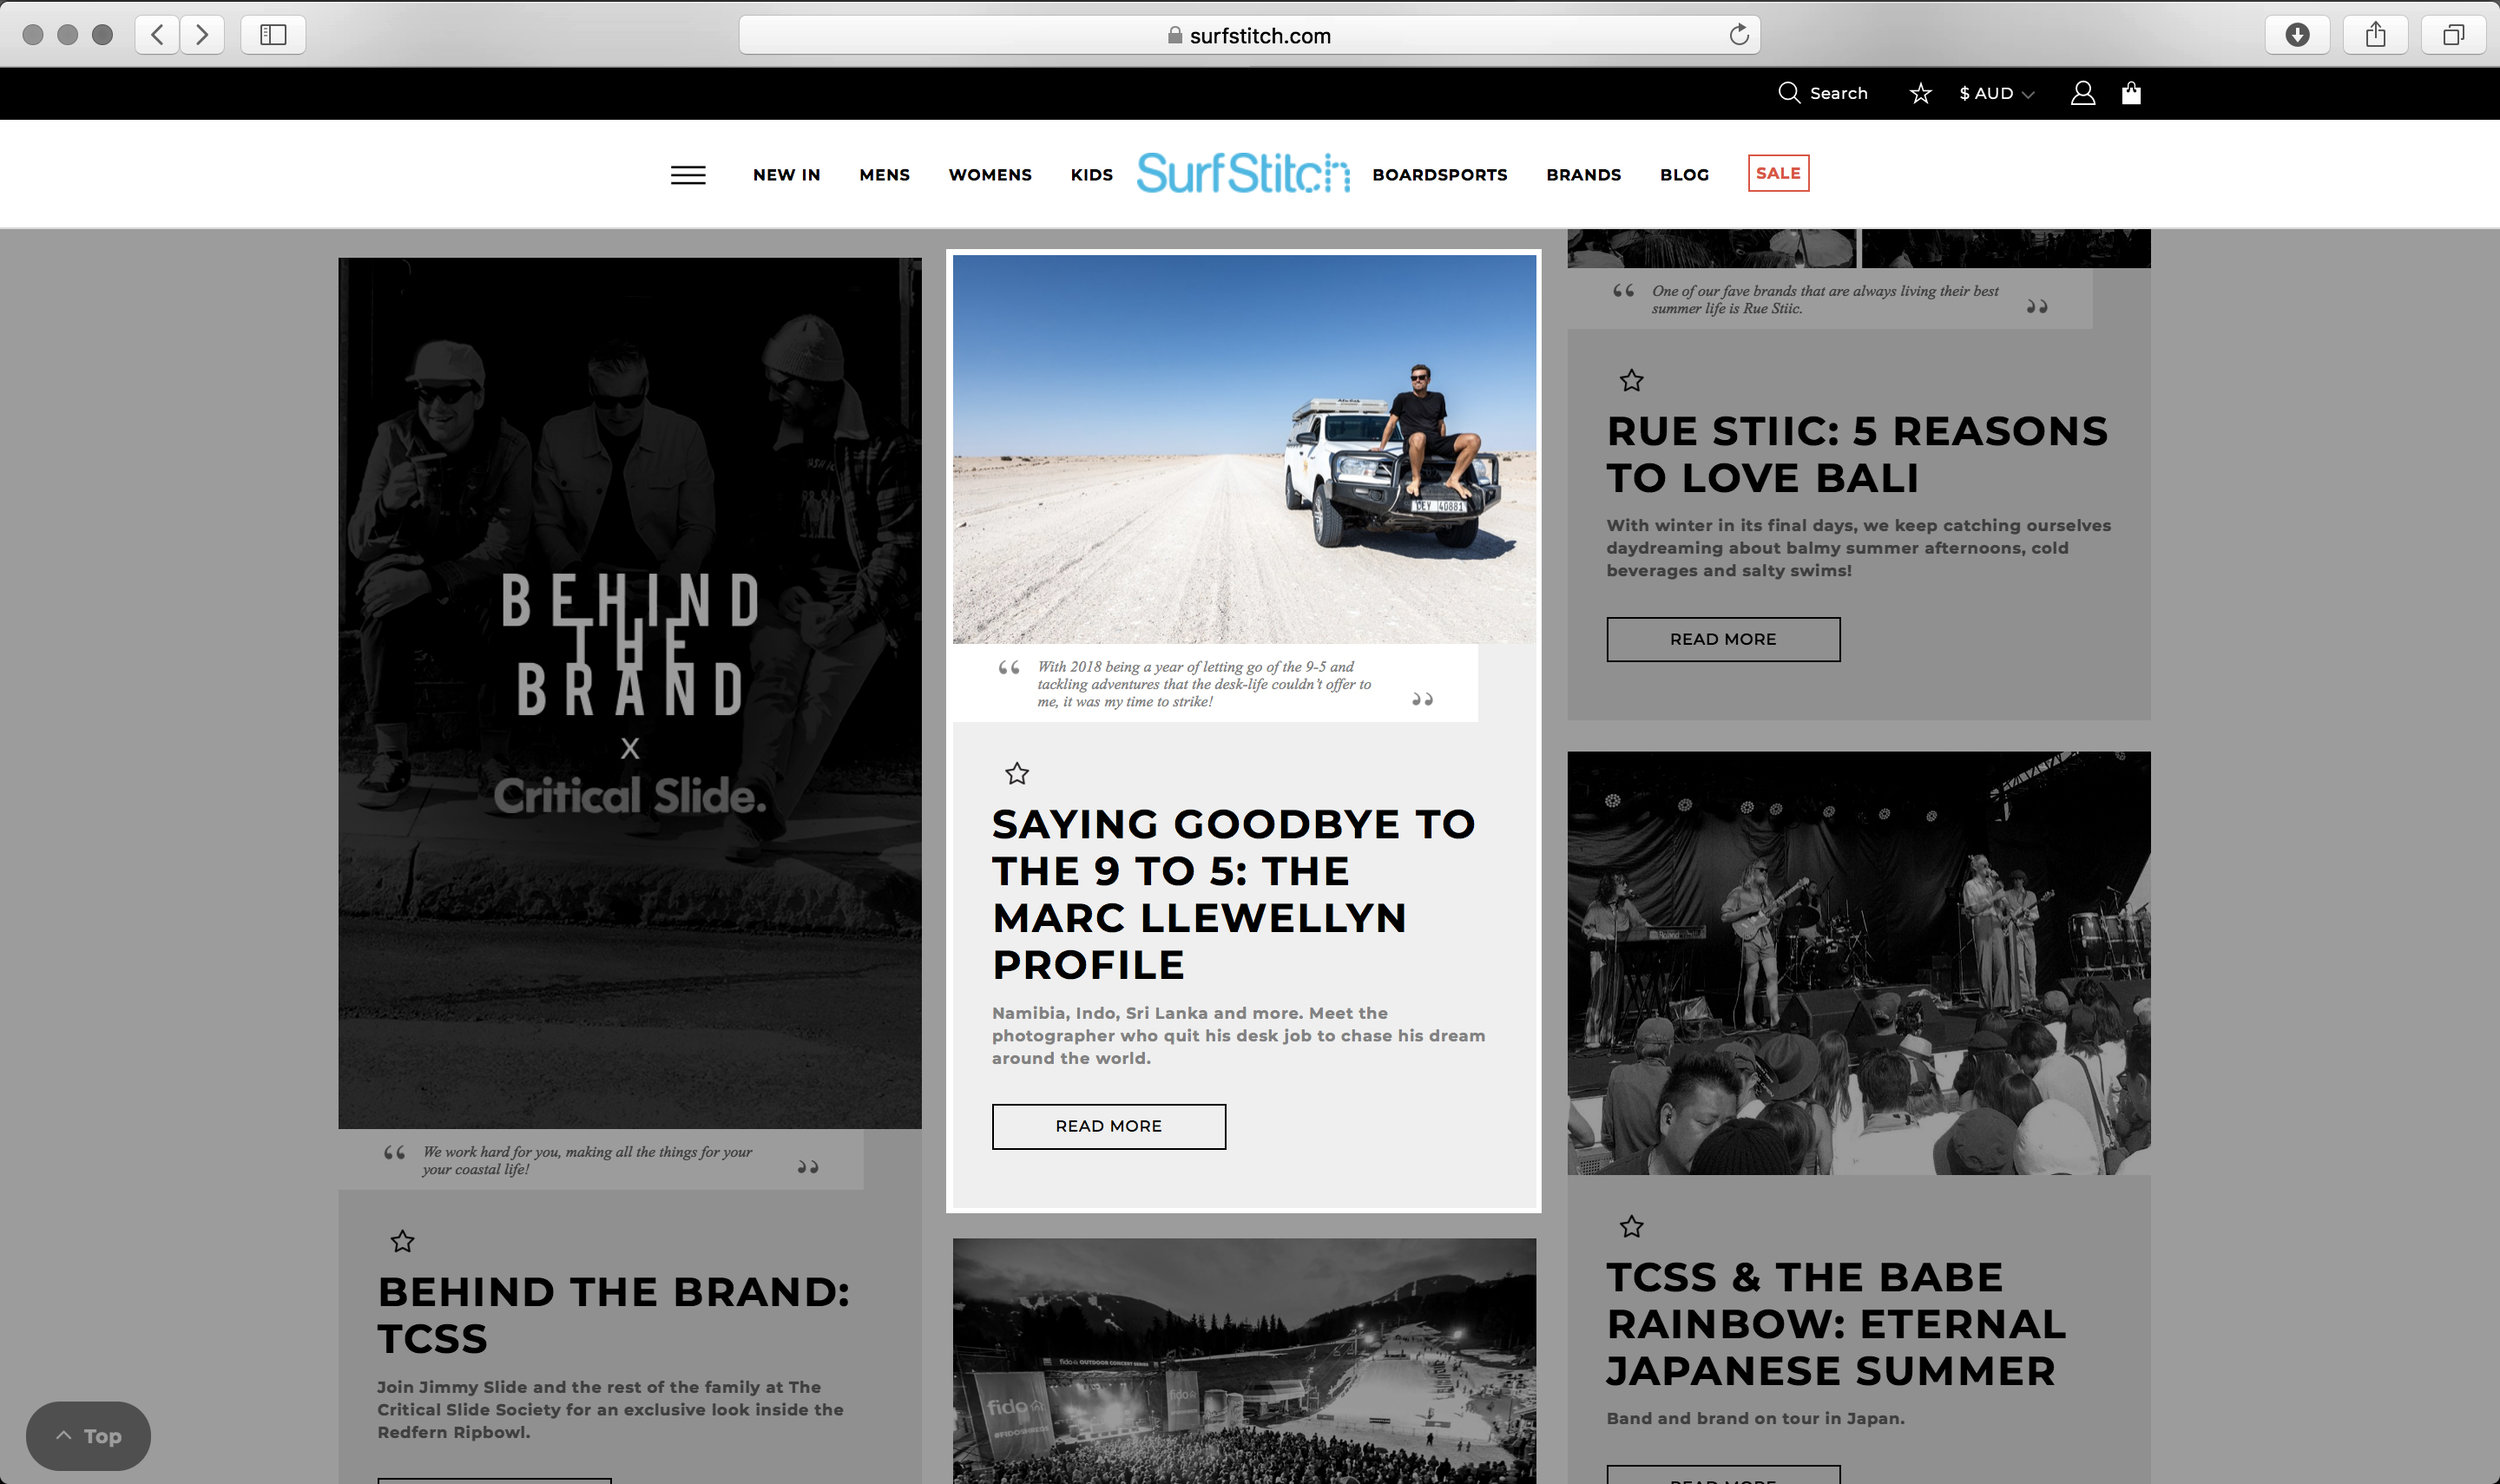Read more on Marc Llewellyn profile
Screen dimensions: 2500x1484
pyautogui.click(x=1108, y=1126)
